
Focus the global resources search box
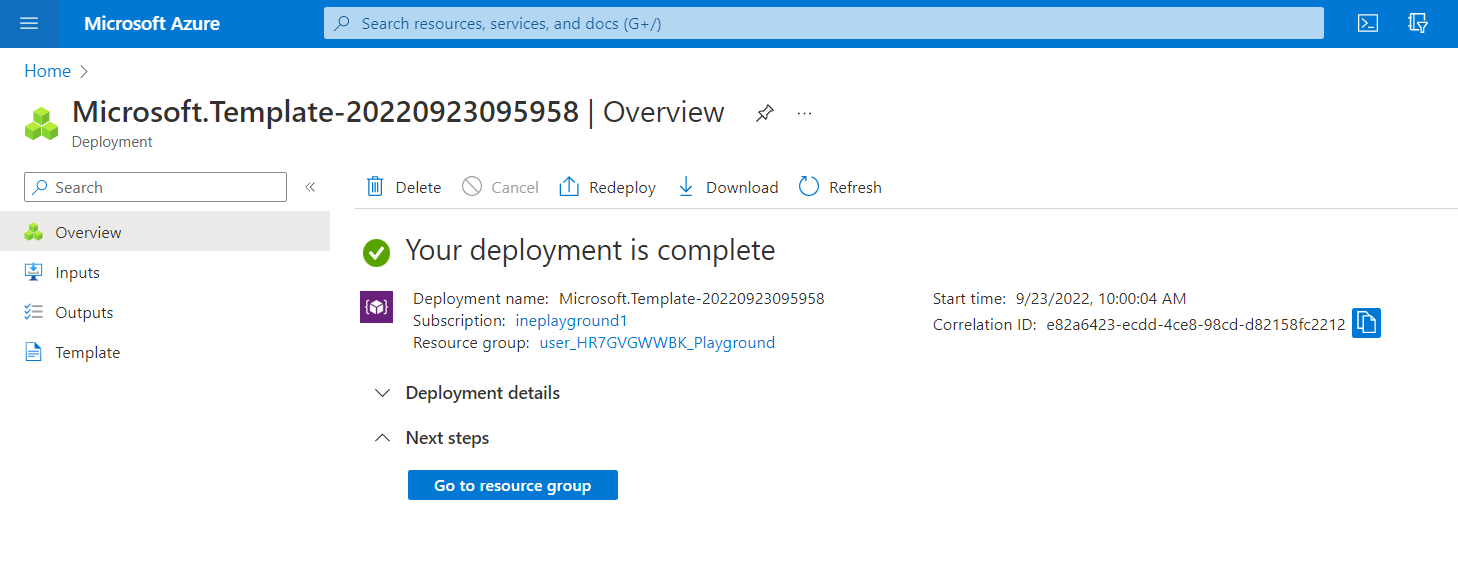[823, 23]
